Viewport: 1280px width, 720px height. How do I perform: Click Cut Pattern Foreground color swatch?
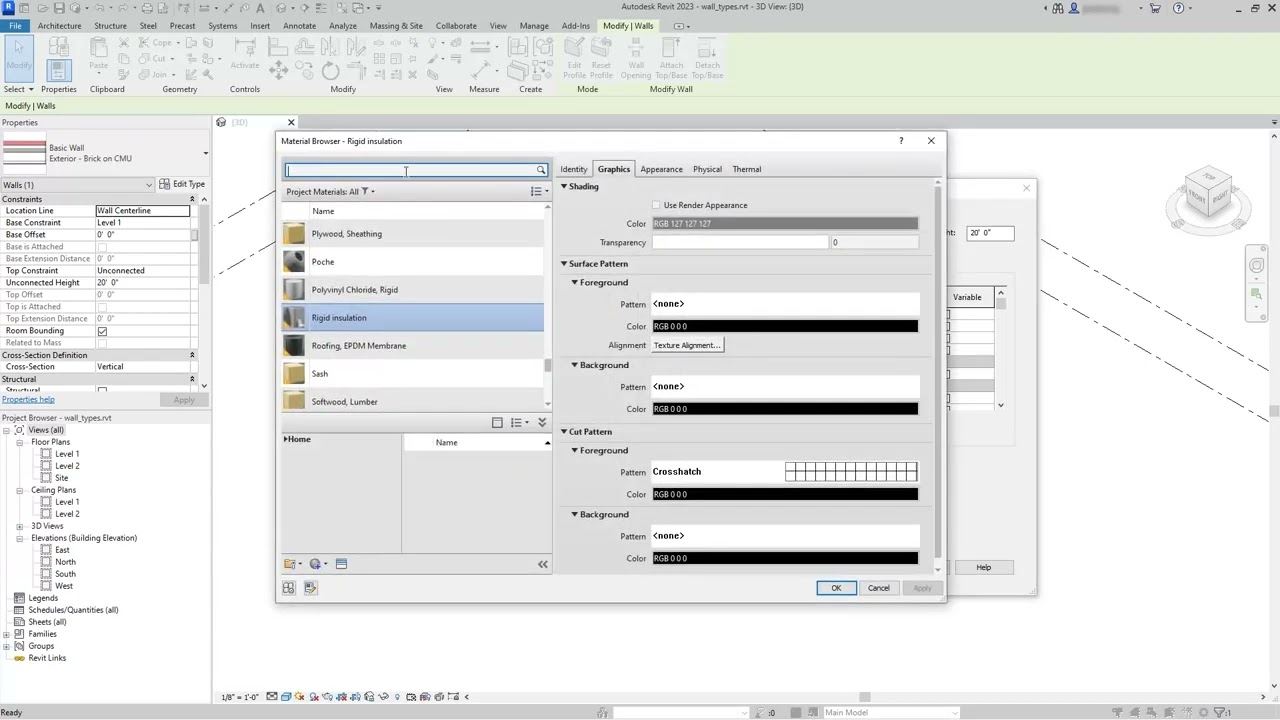(785, 495)
